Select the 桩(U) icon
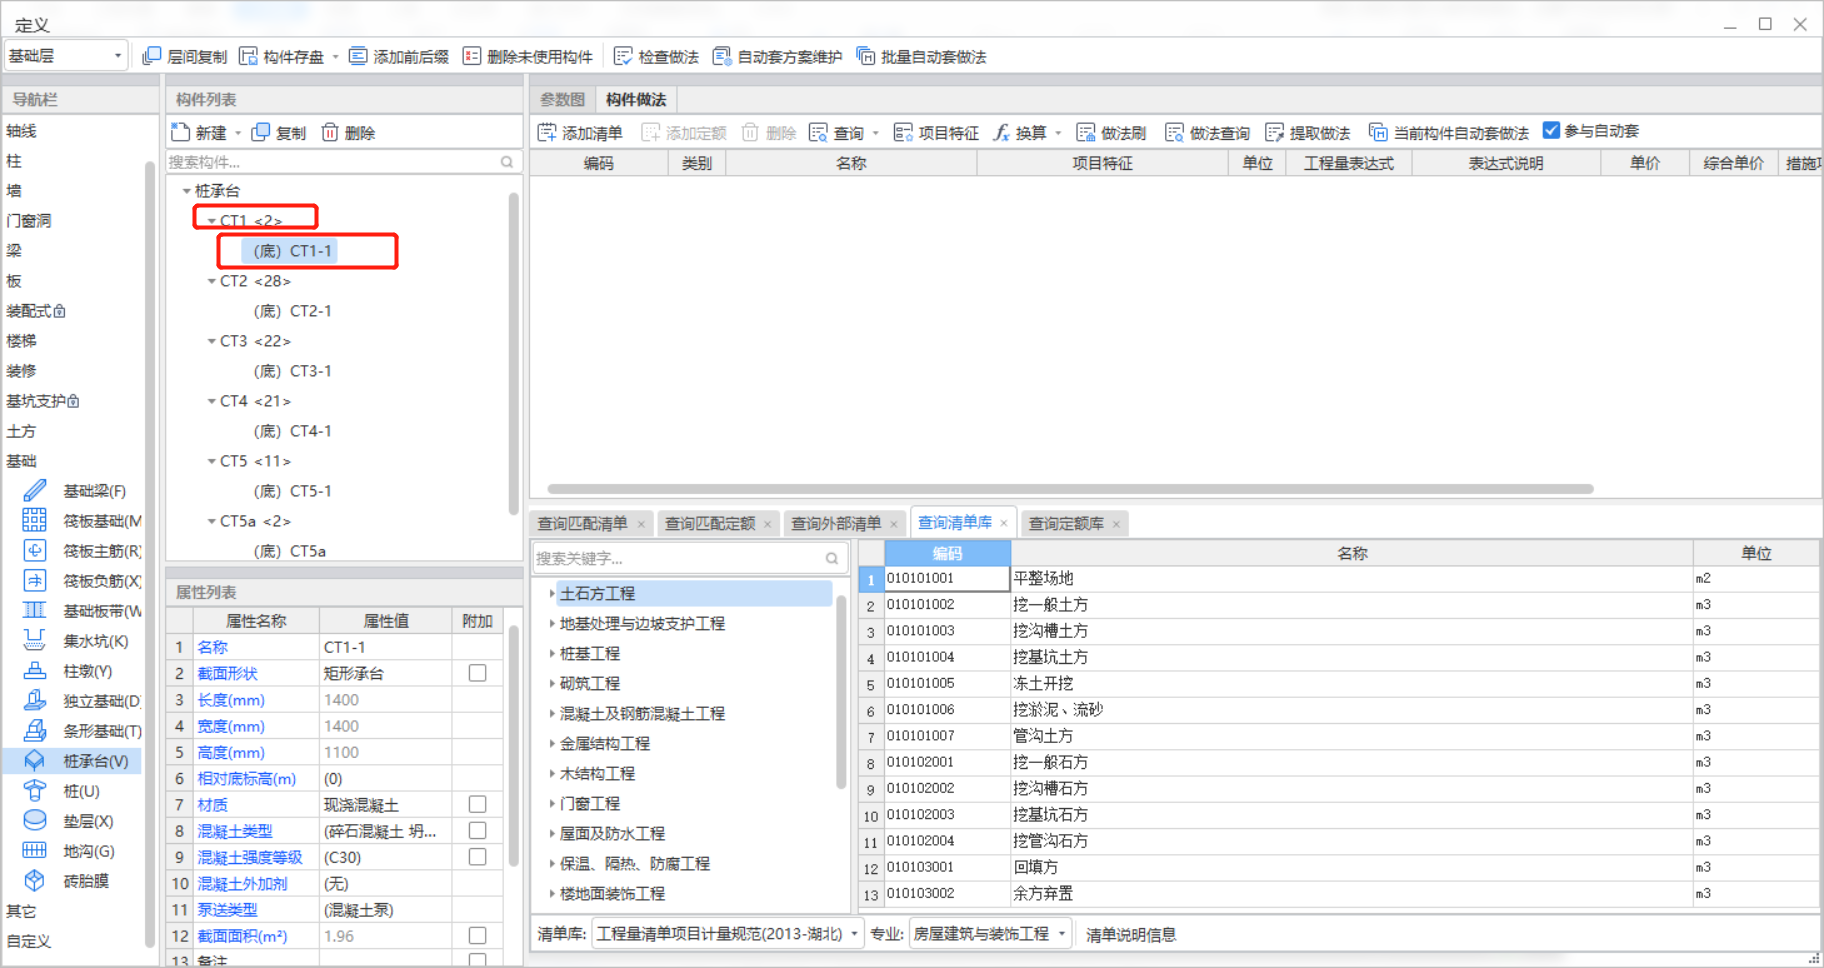This screenshot has height=968, width=1824. [35, 790]
